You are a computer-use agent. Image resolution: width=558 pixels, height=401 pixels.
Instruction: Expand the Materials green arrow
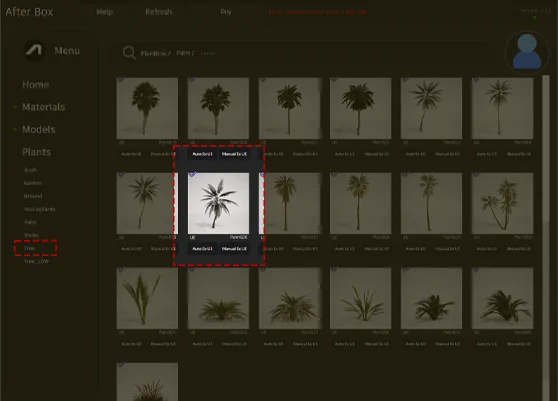(15, 107)
